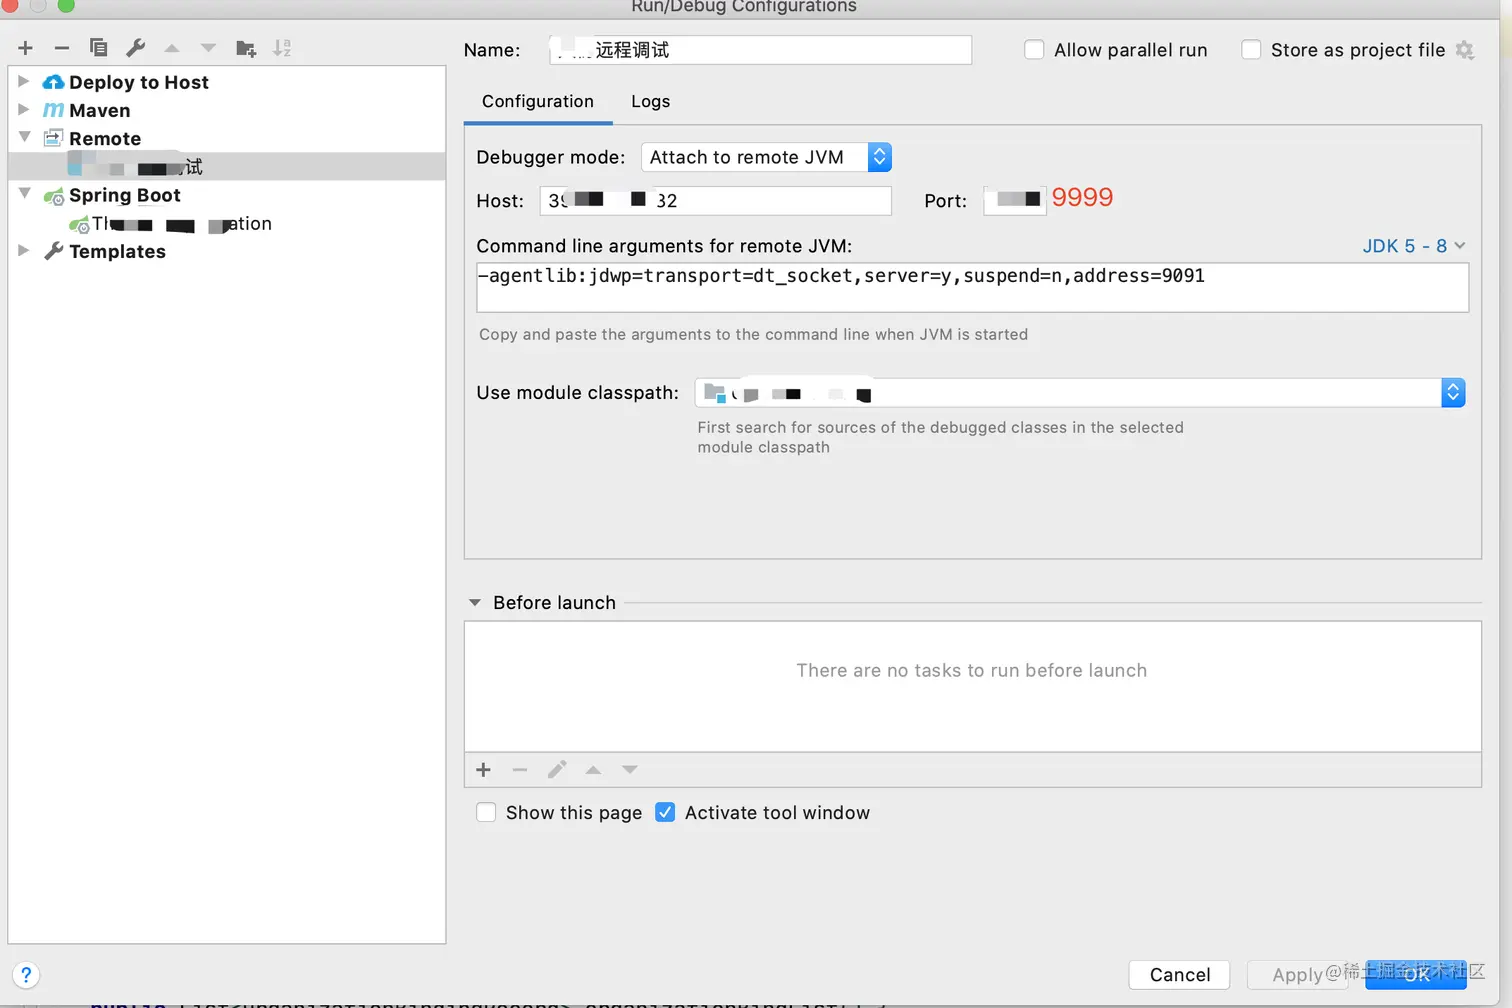Open the edit templates wrench icon
The image size is (1512, 1008).
click(x=135, y=48)
